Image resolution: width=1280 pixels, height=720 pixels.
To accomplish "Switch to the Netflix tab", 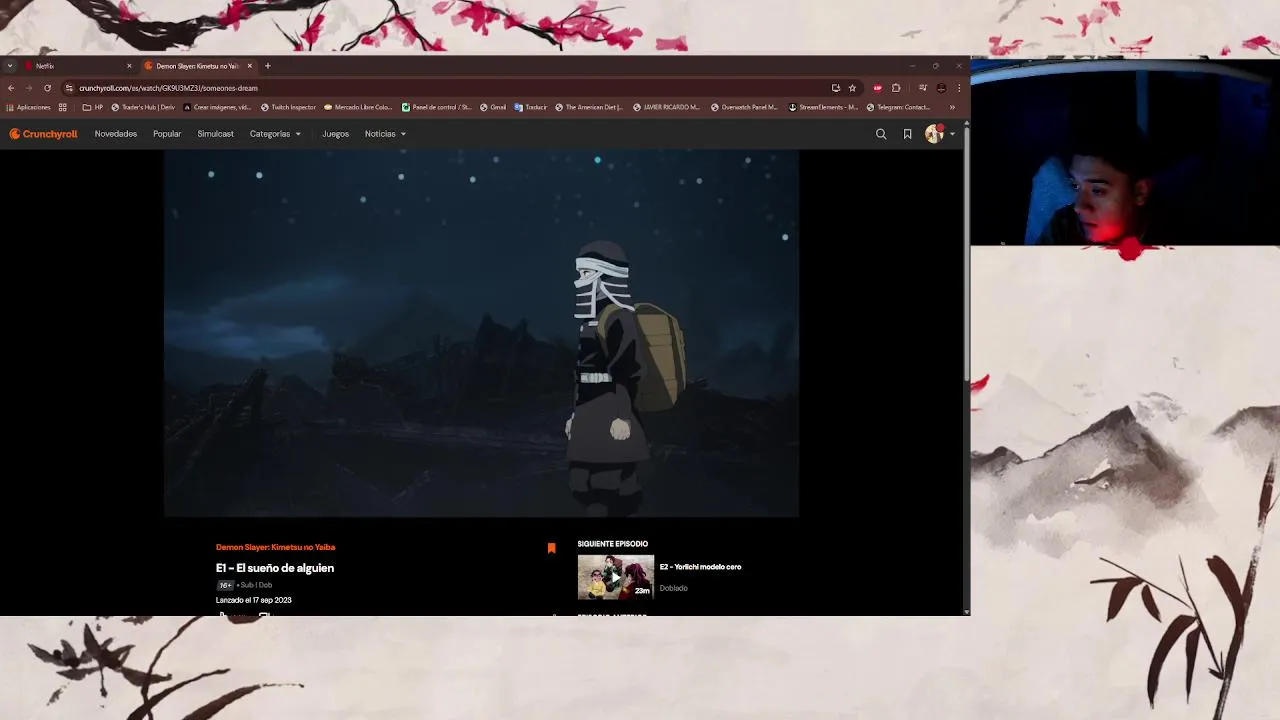I will click(x=78, y=66).
